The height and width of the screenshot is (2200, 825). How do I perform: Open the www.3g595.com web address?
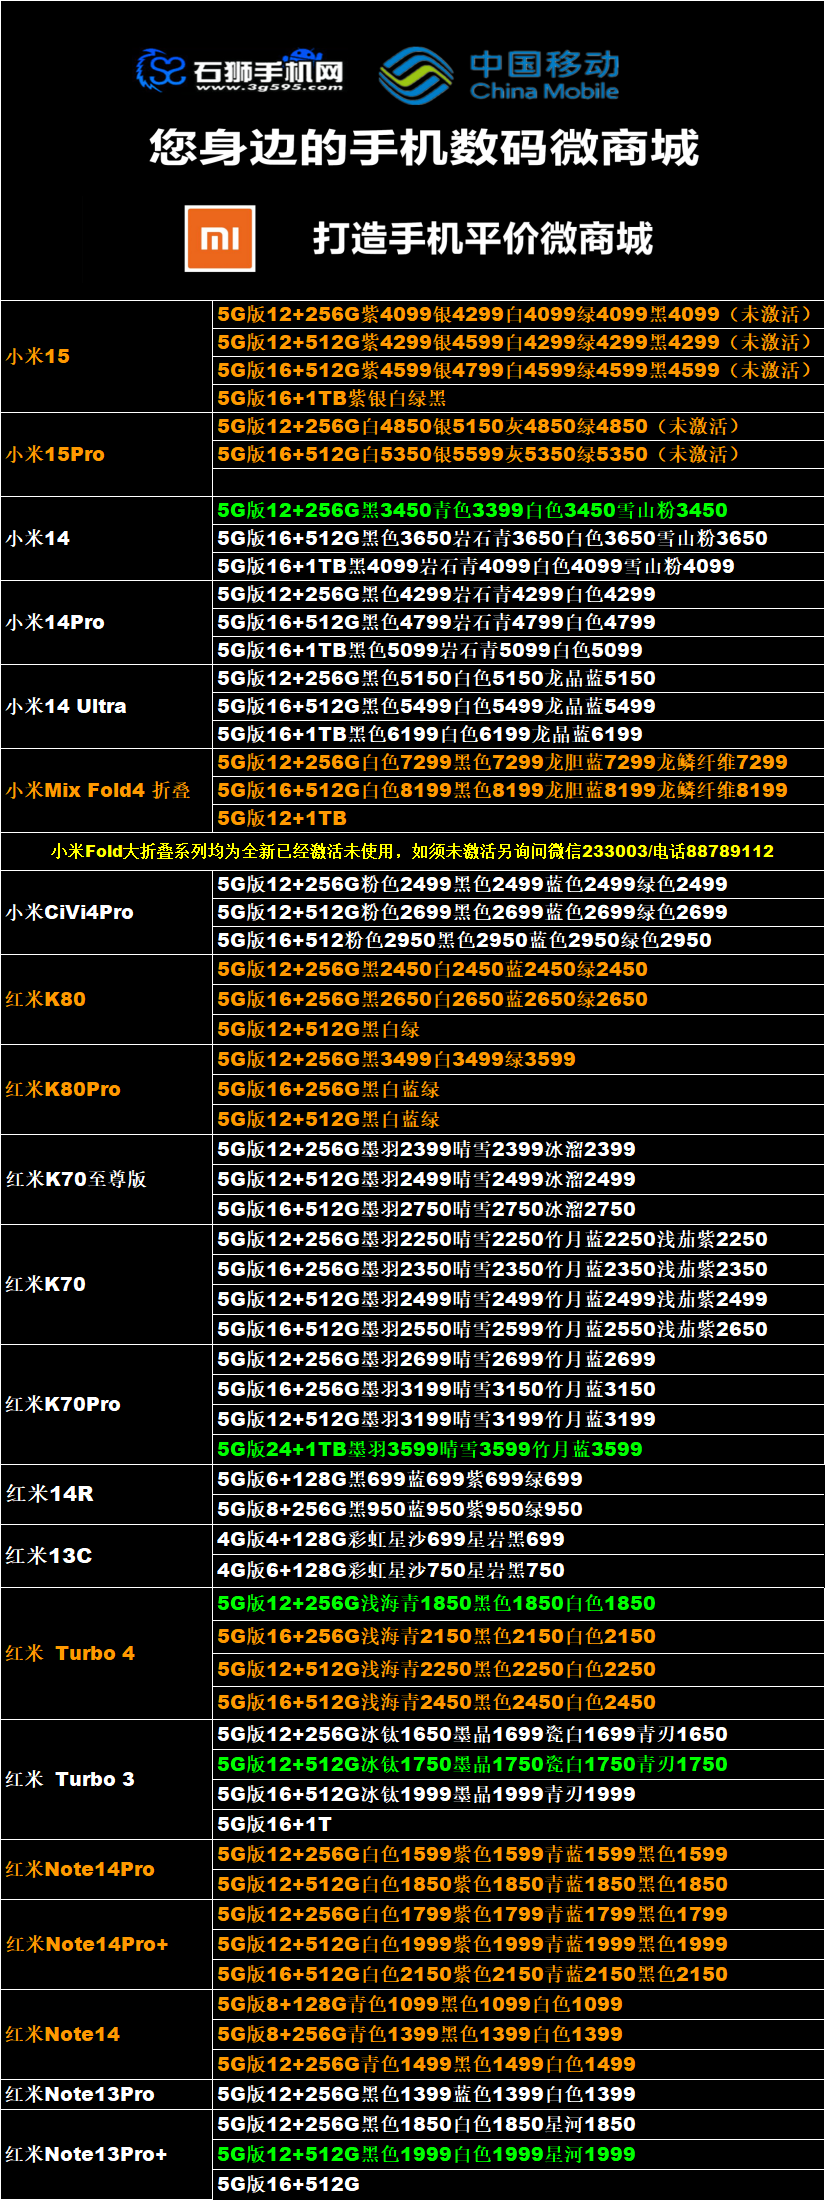coord(269,88)
